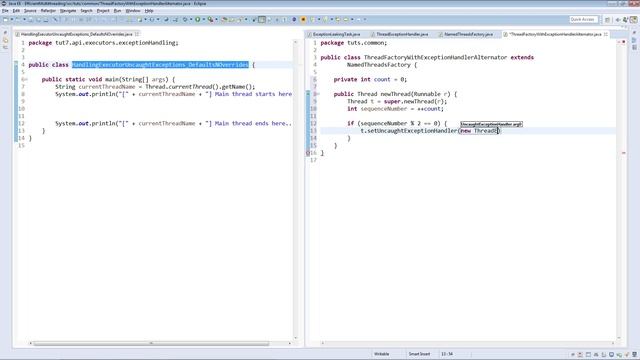This screenshot has height=360, width=640.
Task: Click the Back navigation arrow in toolbar
Action: [346, 19]
